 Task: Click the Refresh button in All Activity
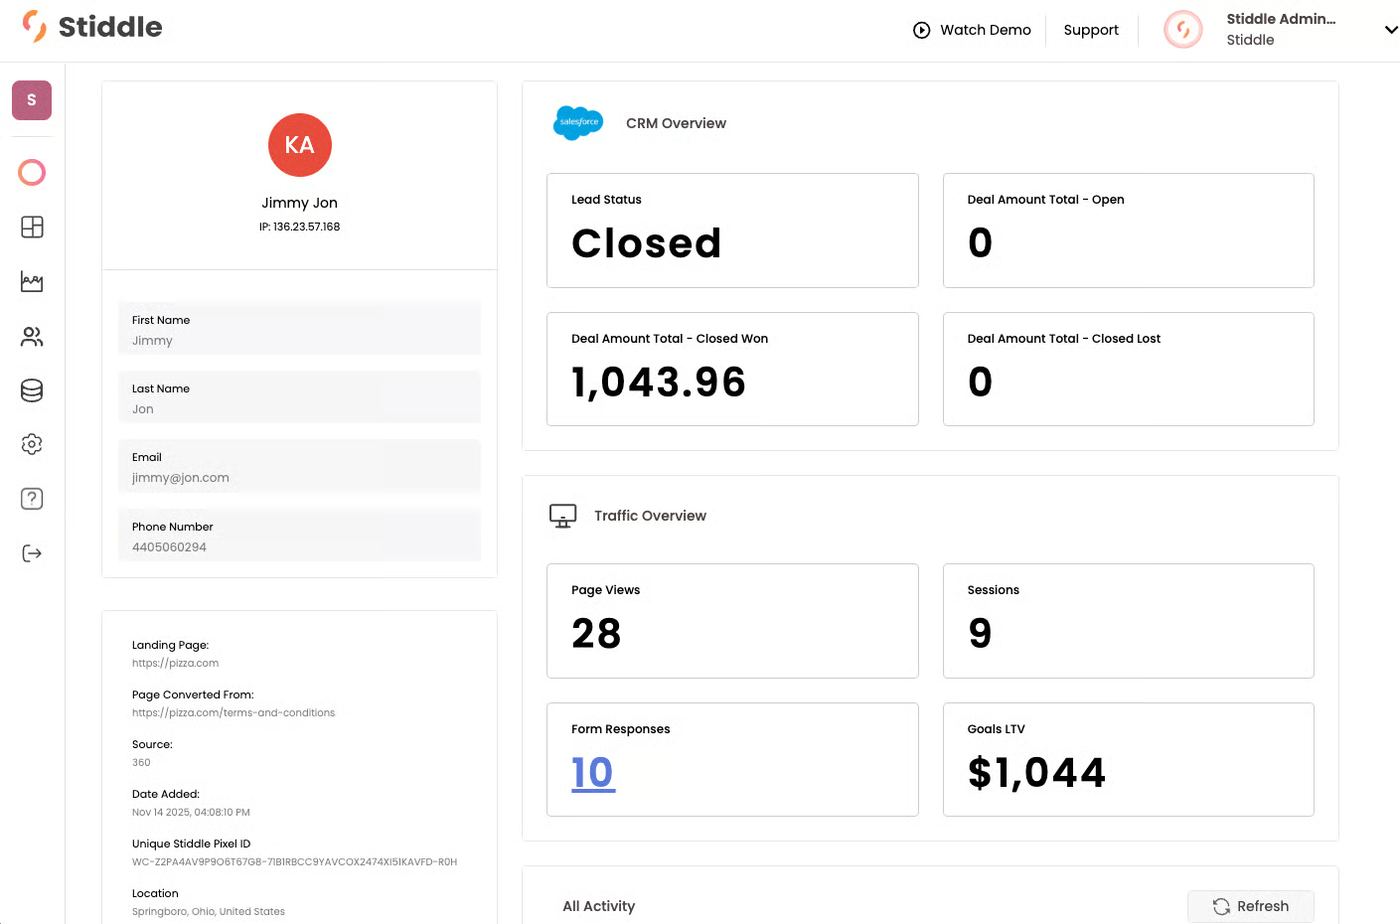pyautogui.click(x=1251, y=906)
